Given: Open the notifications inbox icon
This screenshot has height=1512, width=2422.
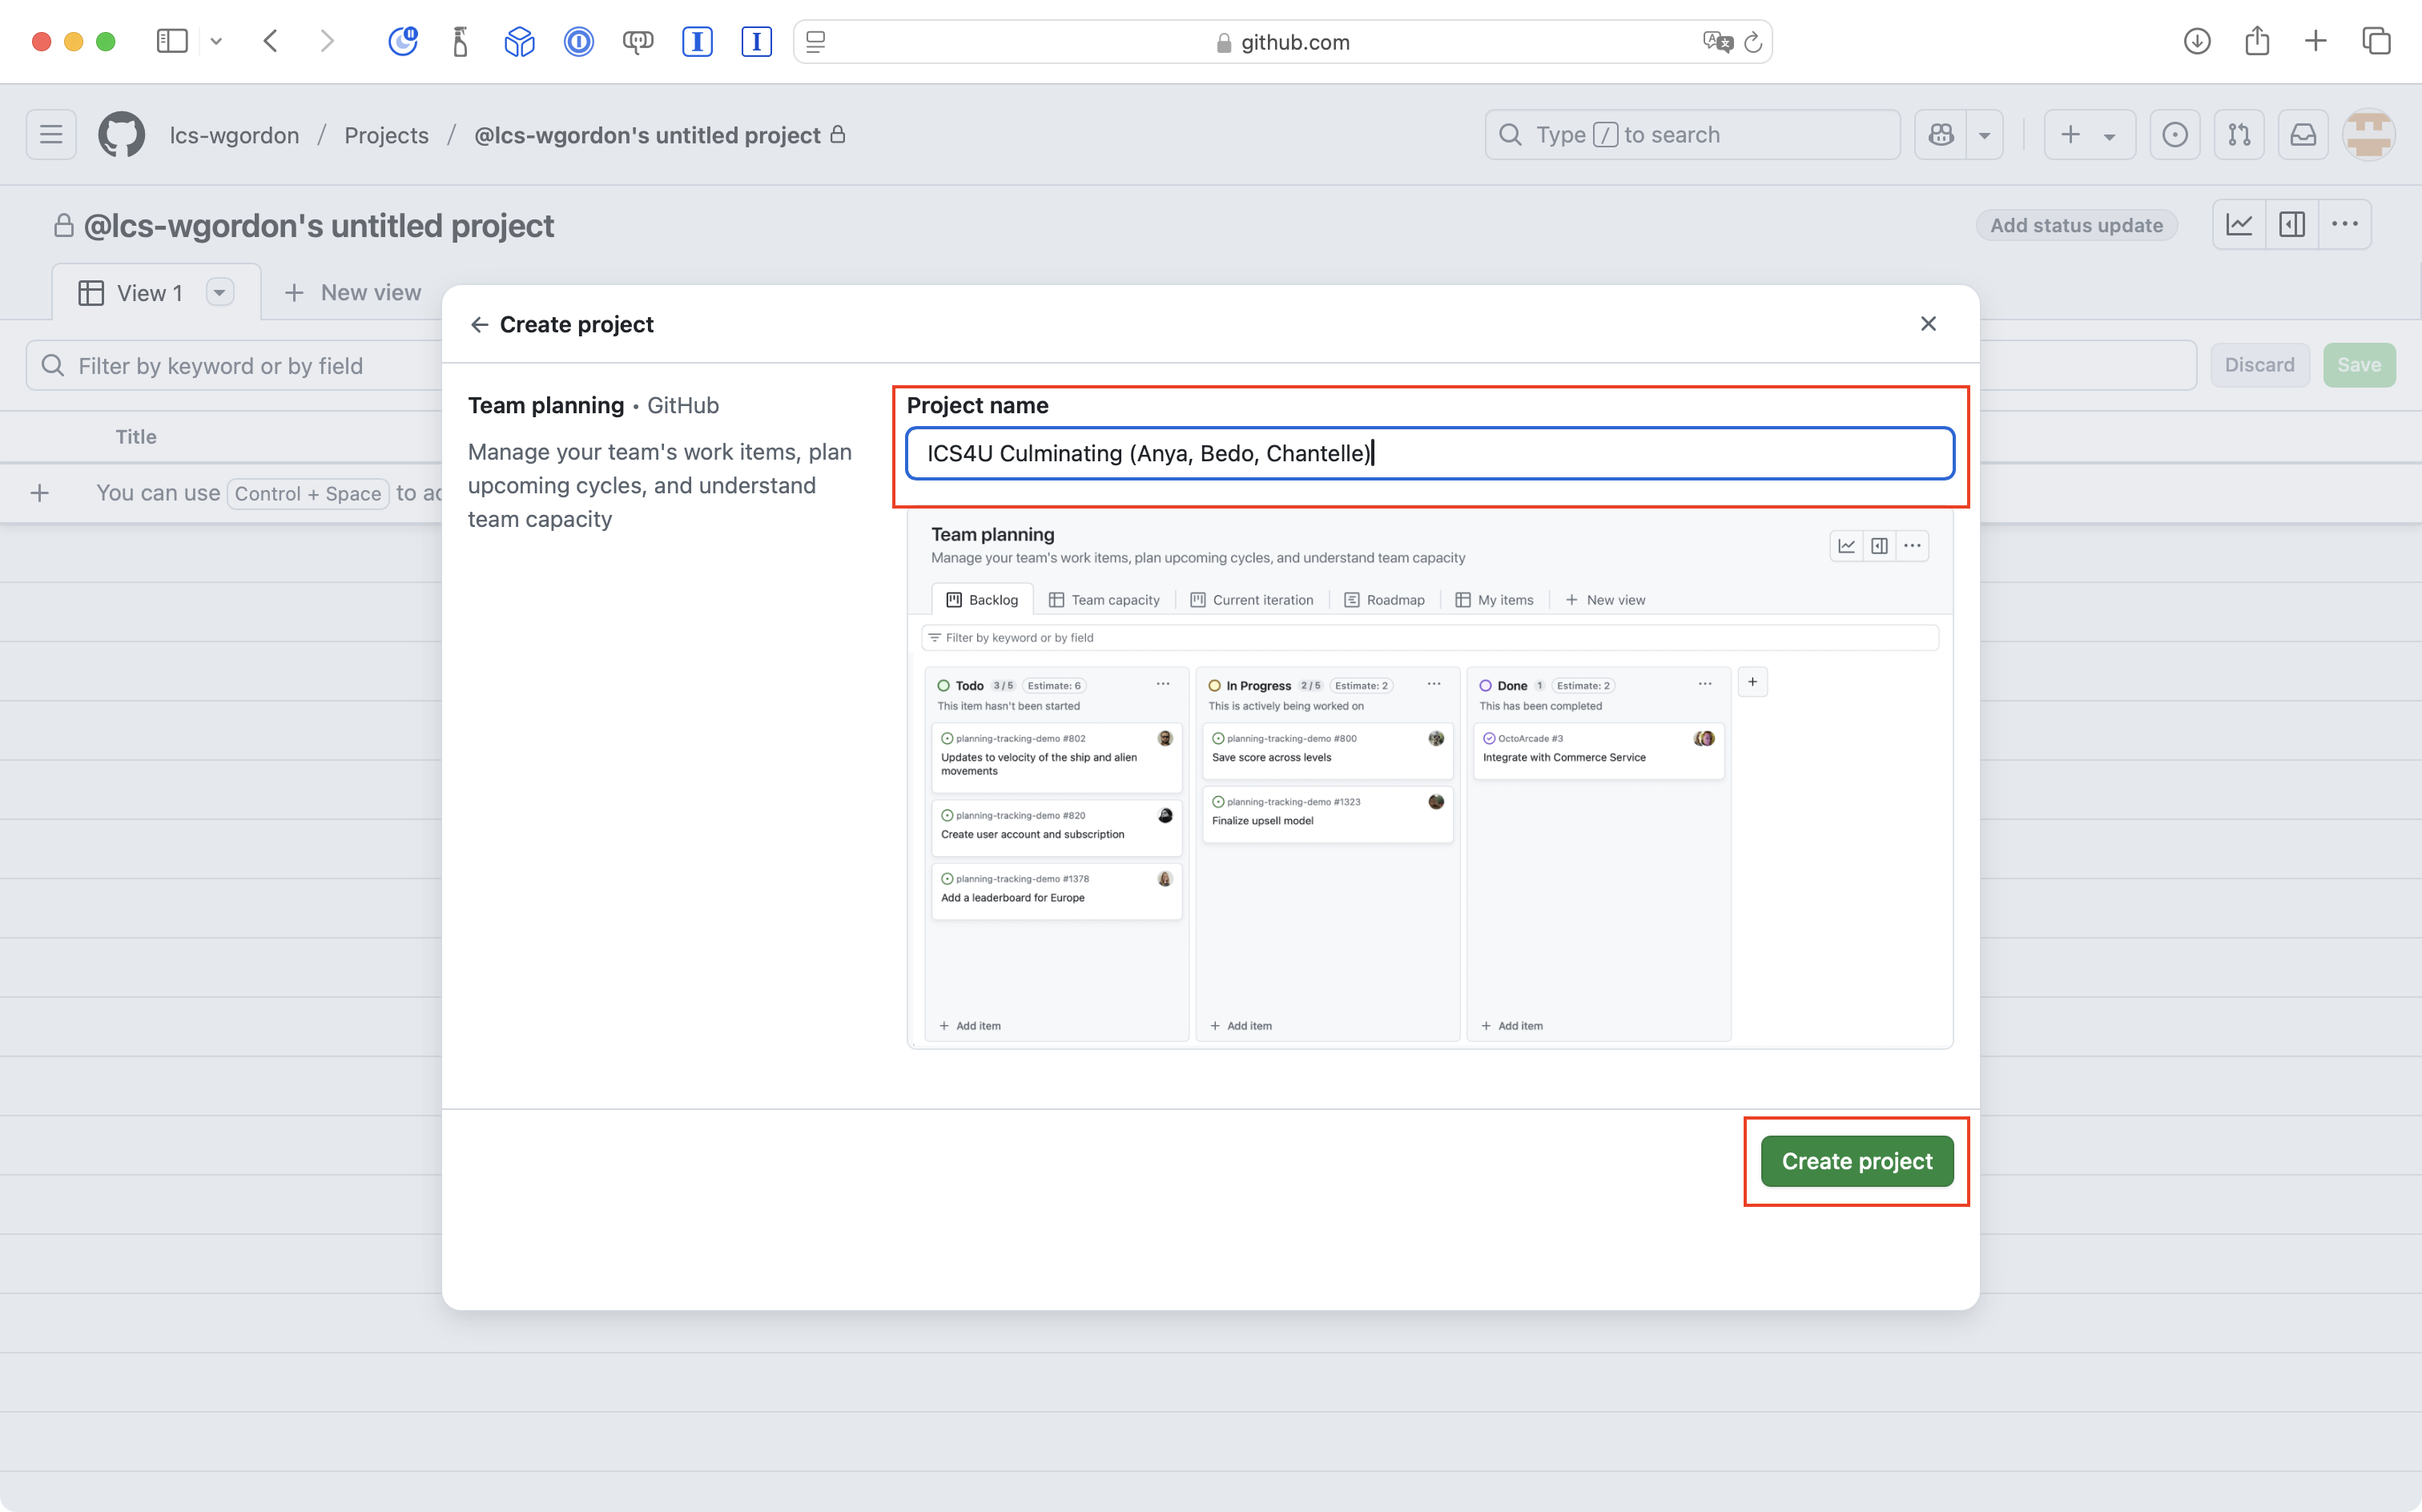Looking at the screenshot, I should point(2303,135).
